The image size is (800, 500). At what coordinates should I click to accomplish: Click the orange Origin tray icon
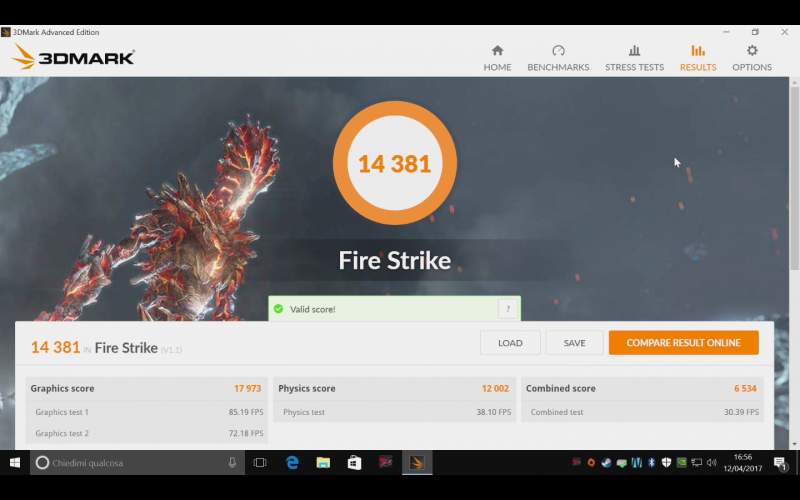591,463
